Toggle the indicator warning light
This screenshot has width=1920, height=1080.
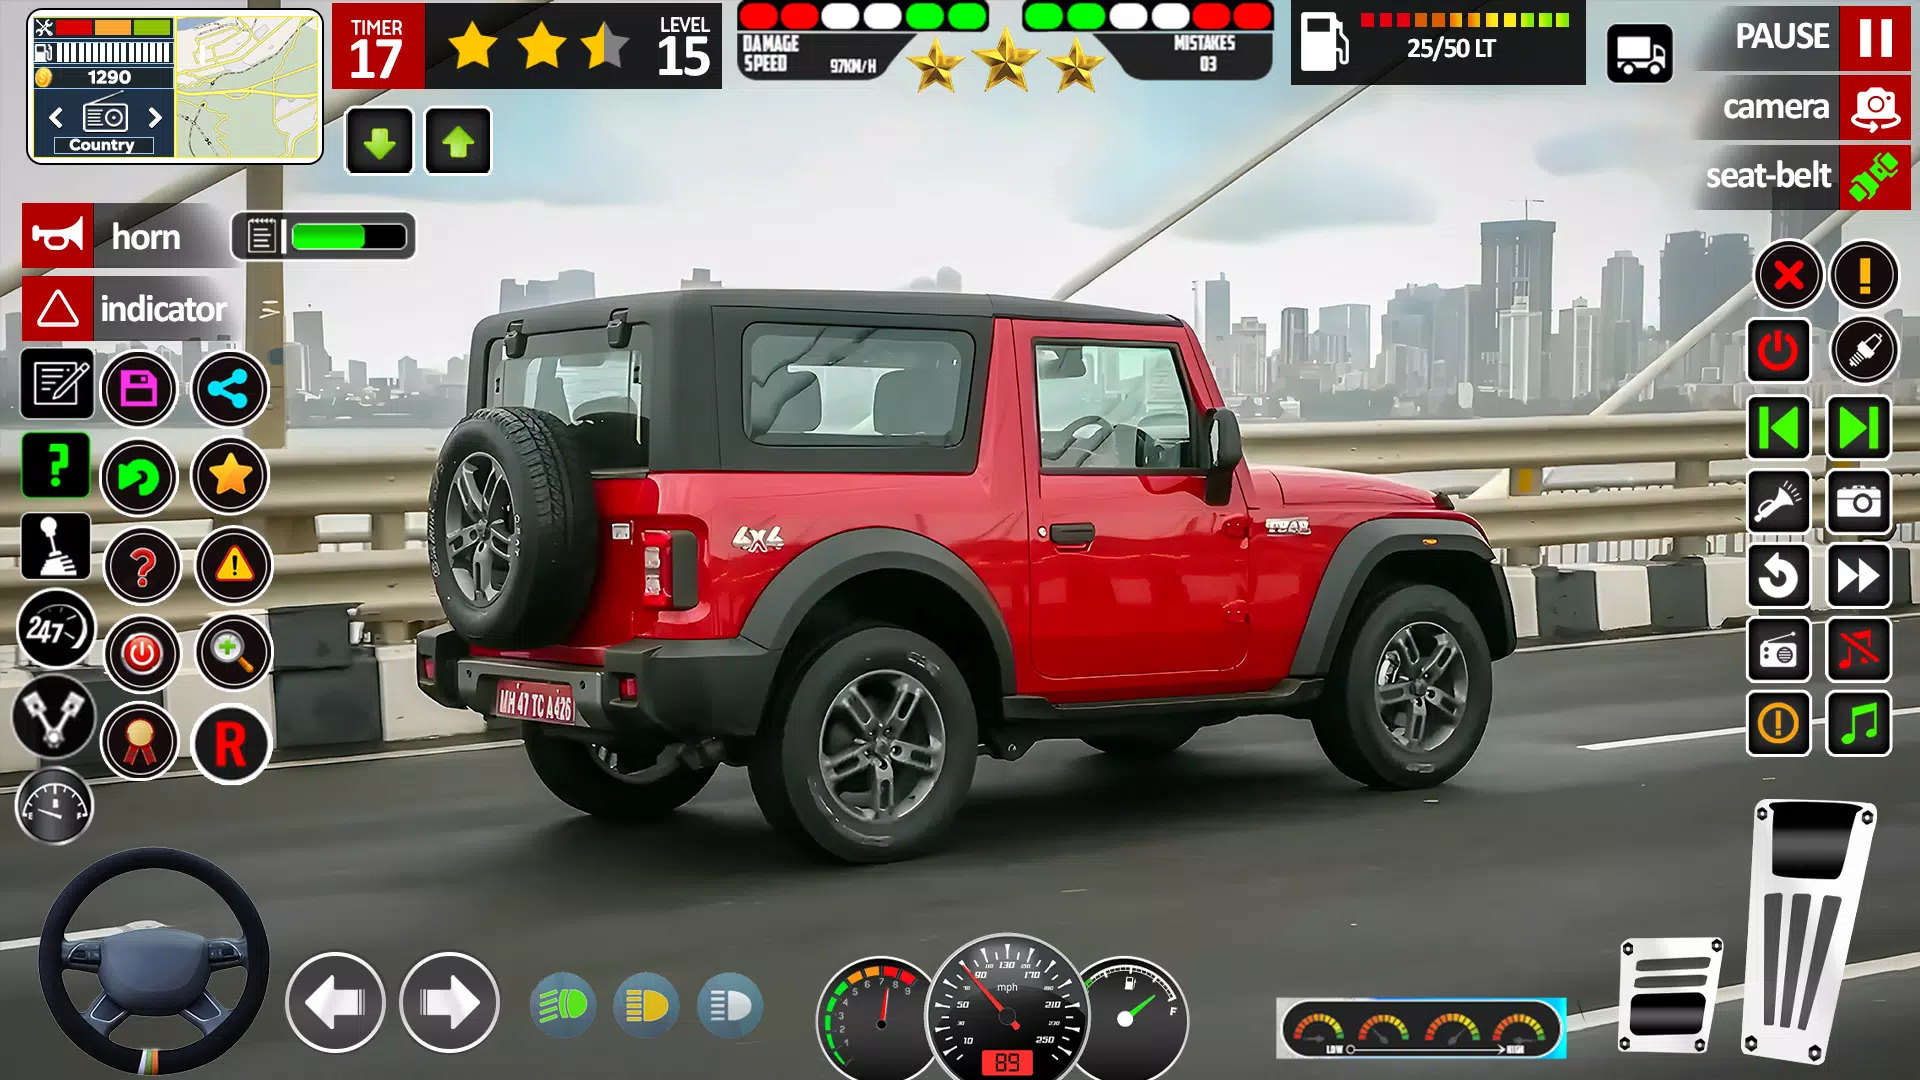[x=59, y=309]
